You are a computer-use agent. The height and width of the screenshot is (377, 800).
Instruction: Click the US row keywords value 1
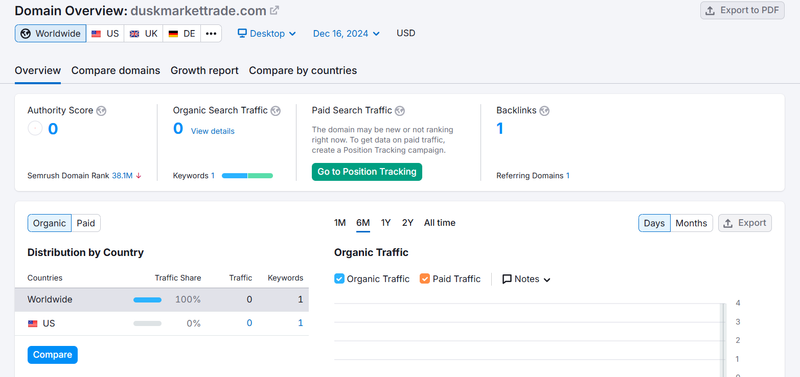(301, 323)
